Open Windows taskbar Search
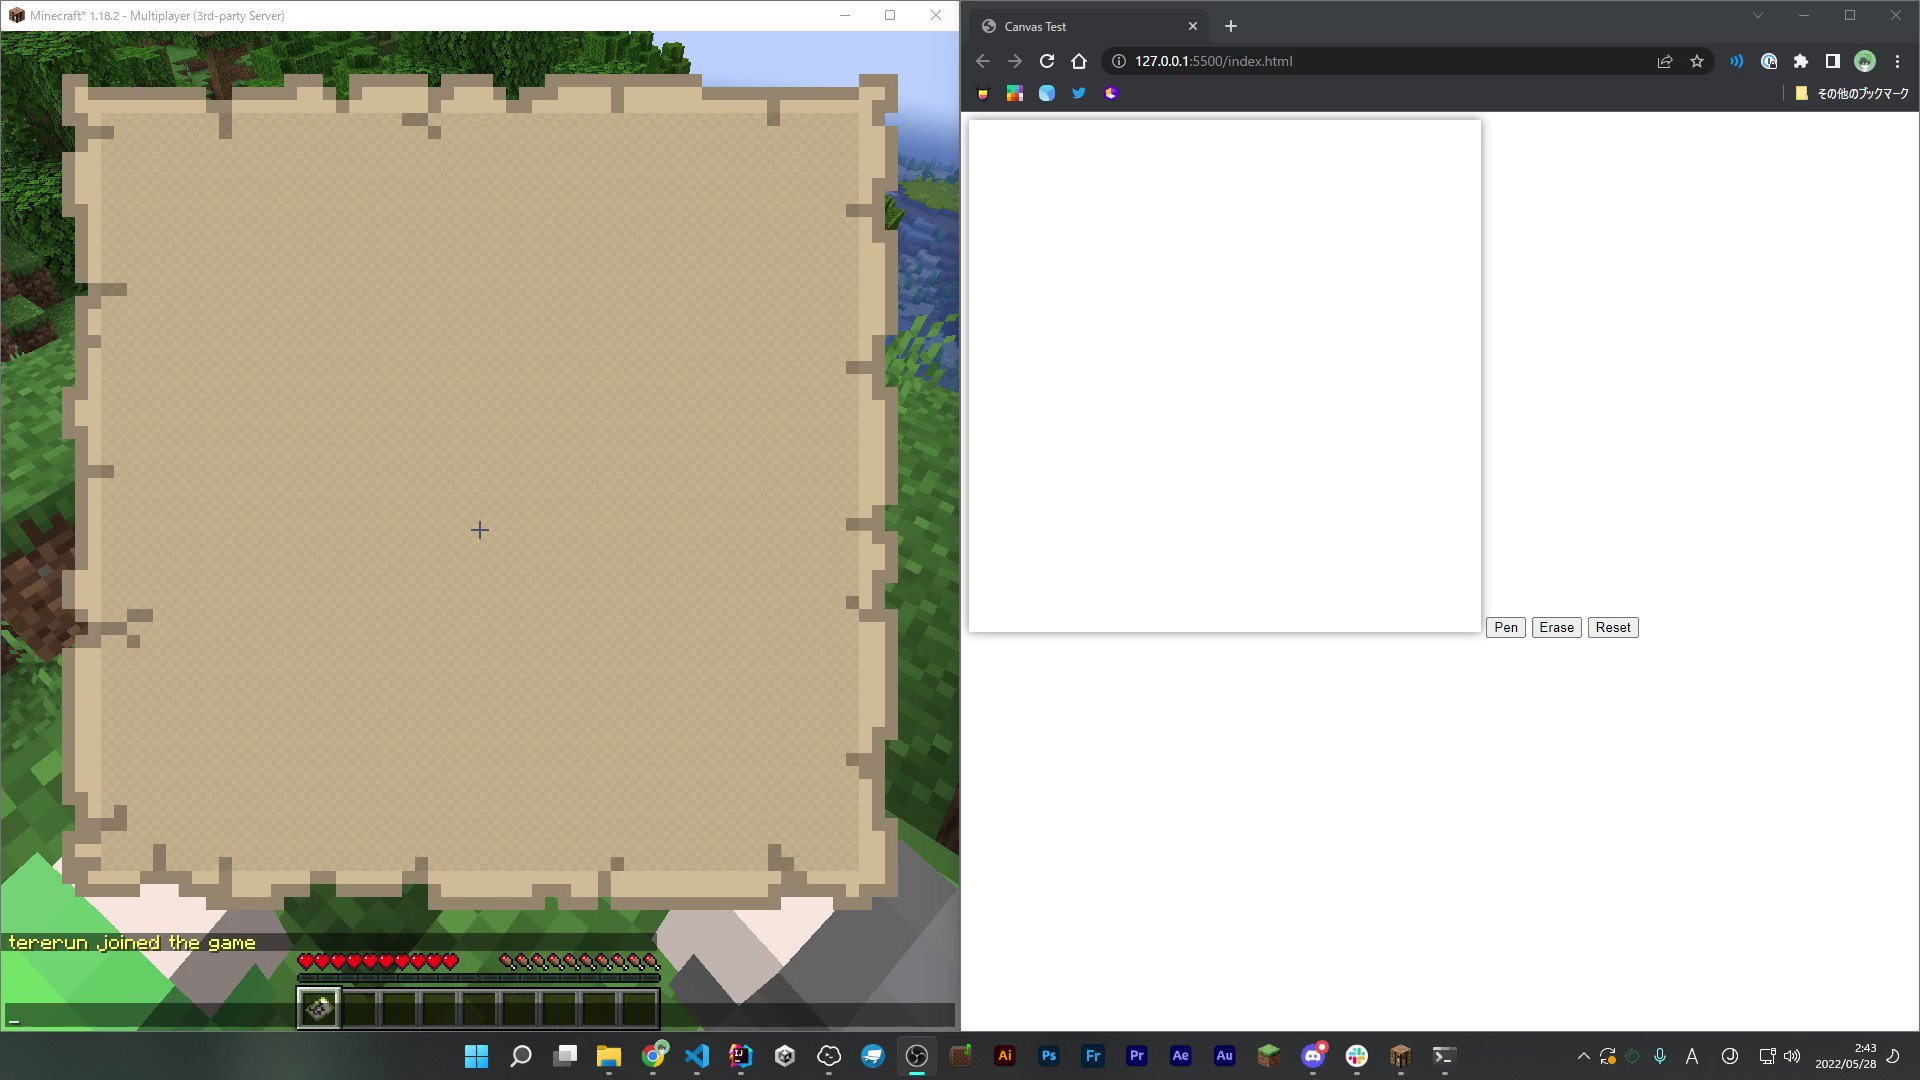This screenshot has height=1080, width=1920. [521, 1056]
